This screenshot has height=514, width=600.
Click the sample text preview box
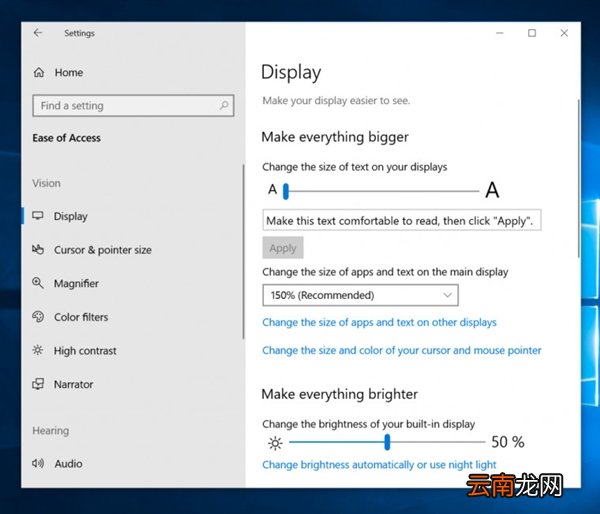402,220
